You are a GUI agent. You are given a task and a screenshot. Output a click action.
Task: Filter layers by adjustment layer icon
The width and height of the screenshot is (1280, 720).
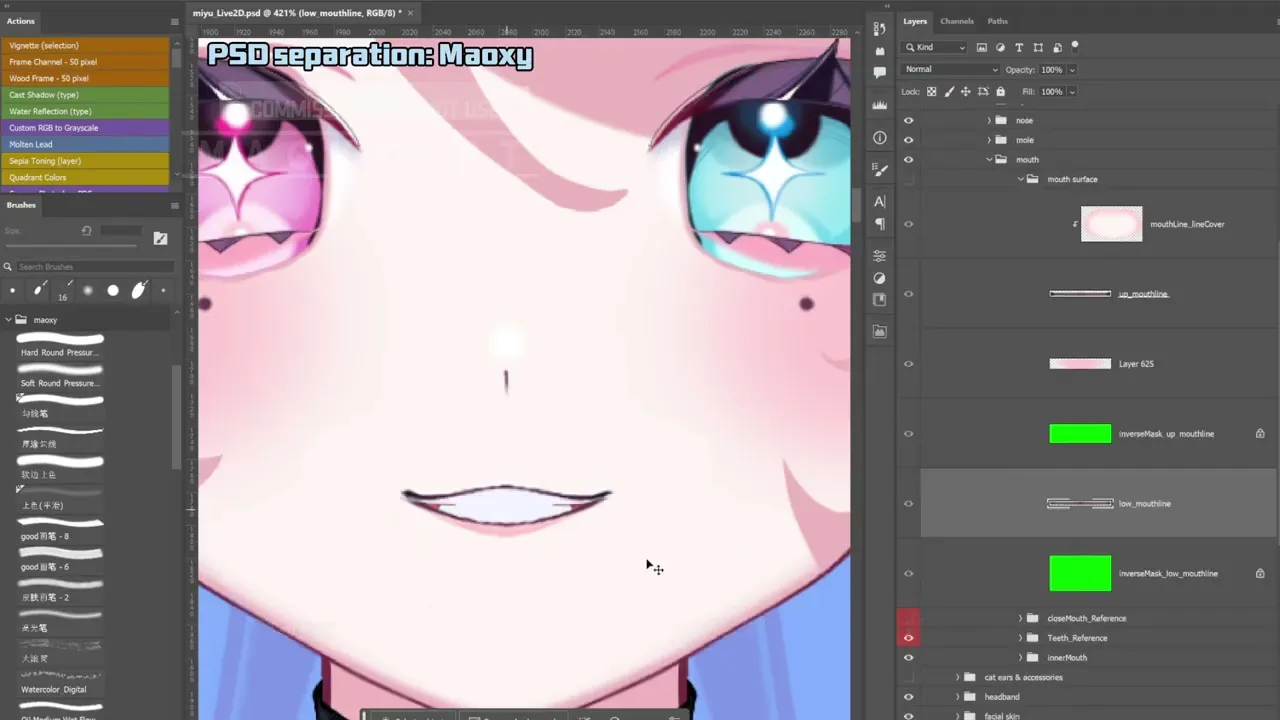click(x=1001, y=47)
